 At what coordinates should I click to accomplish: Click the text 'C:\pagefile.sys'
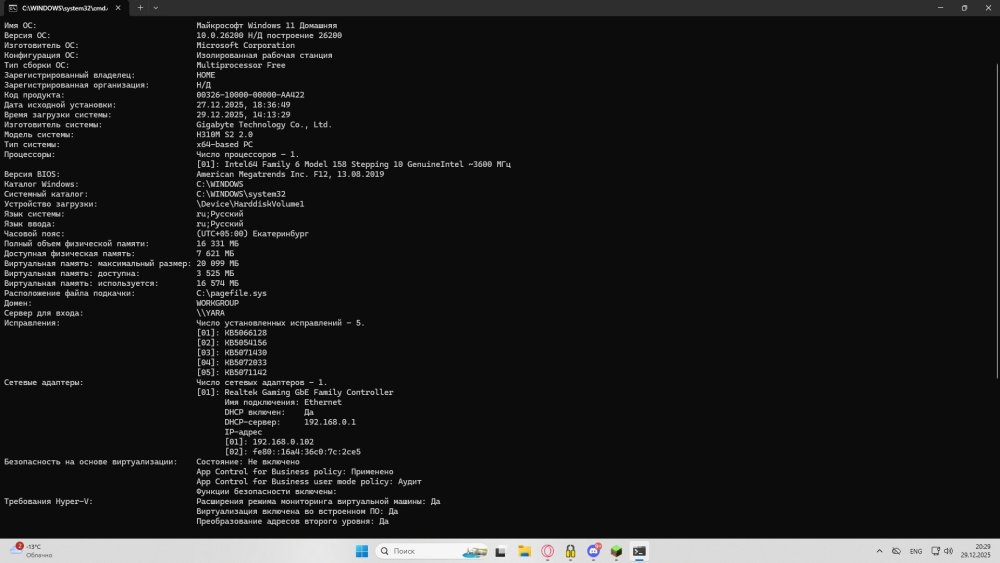coord(232,293)
